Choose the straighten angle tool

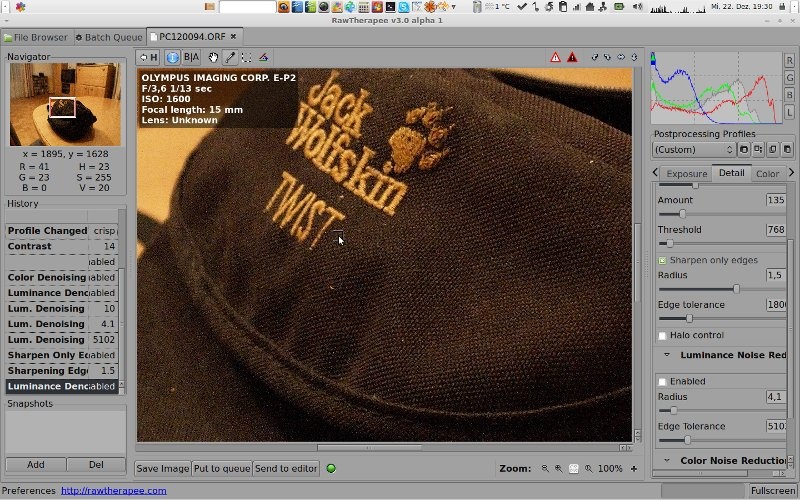click(x=264, y=58)
